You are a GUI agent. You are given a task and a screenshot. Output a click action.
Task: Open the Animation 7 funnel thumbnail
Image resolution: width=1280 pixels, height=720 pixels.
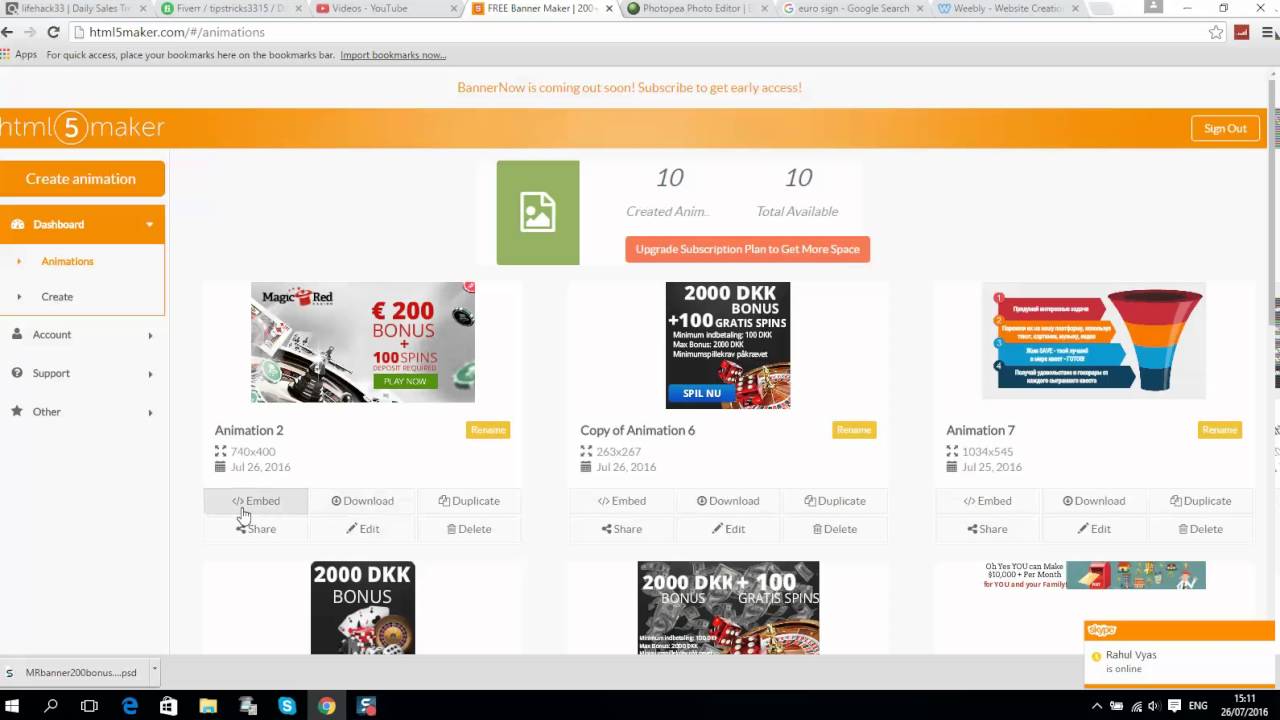pos(1094,341)
